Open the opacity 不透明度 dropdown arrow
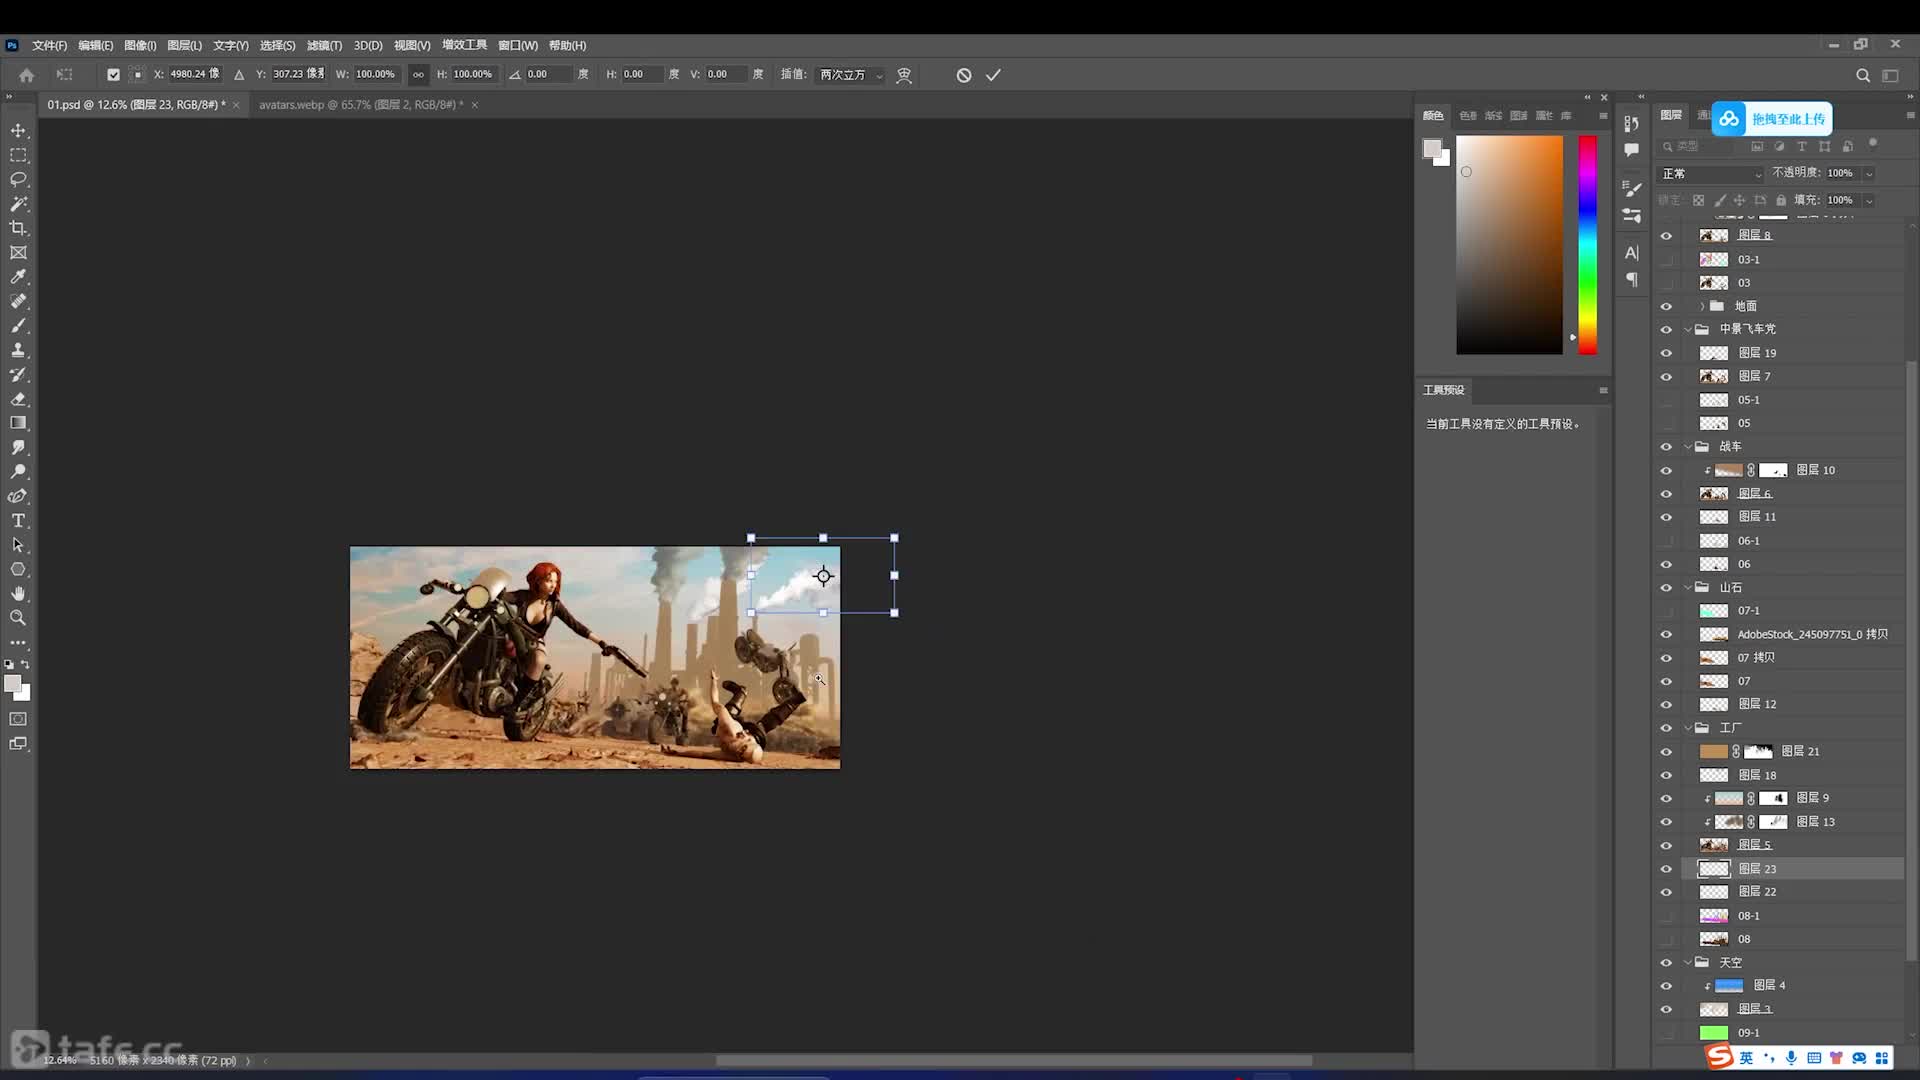1920x1080 pixels. tap(1868, 174)
